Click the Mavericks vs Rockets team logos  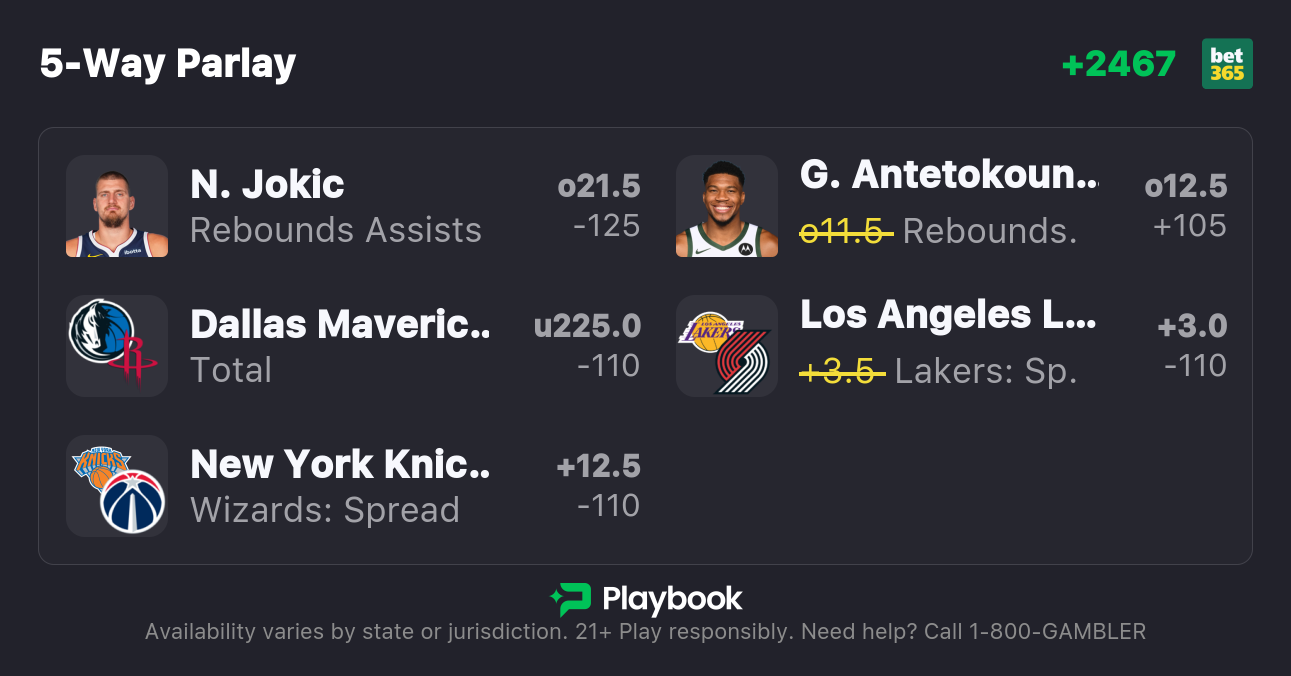click(x=117, y=346)
